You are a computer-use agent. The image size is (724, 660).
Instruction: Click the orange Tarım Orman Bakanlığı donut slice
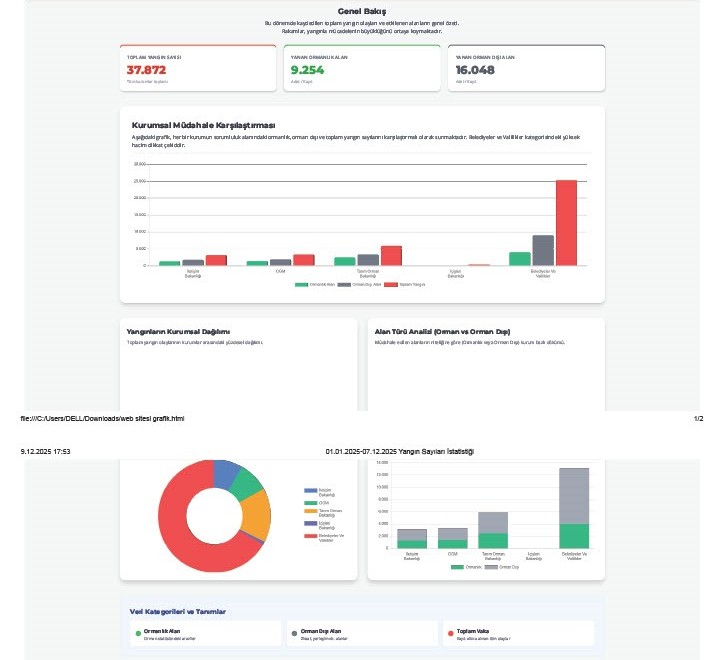pyautogui.click(x=257, y=517)
